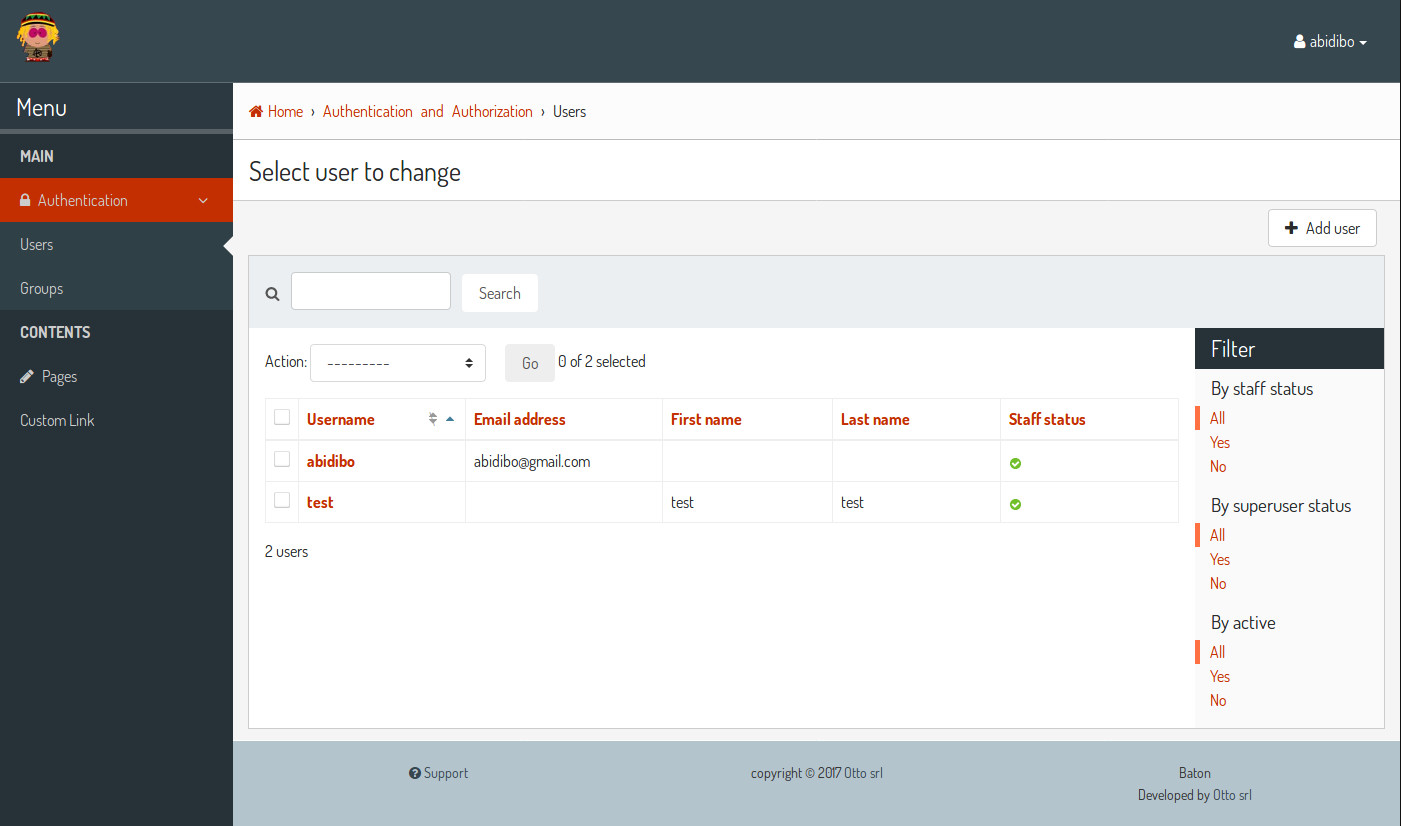1401x826 pixels.
Task: Open the test user link
Action: click(x=320, y=502)
